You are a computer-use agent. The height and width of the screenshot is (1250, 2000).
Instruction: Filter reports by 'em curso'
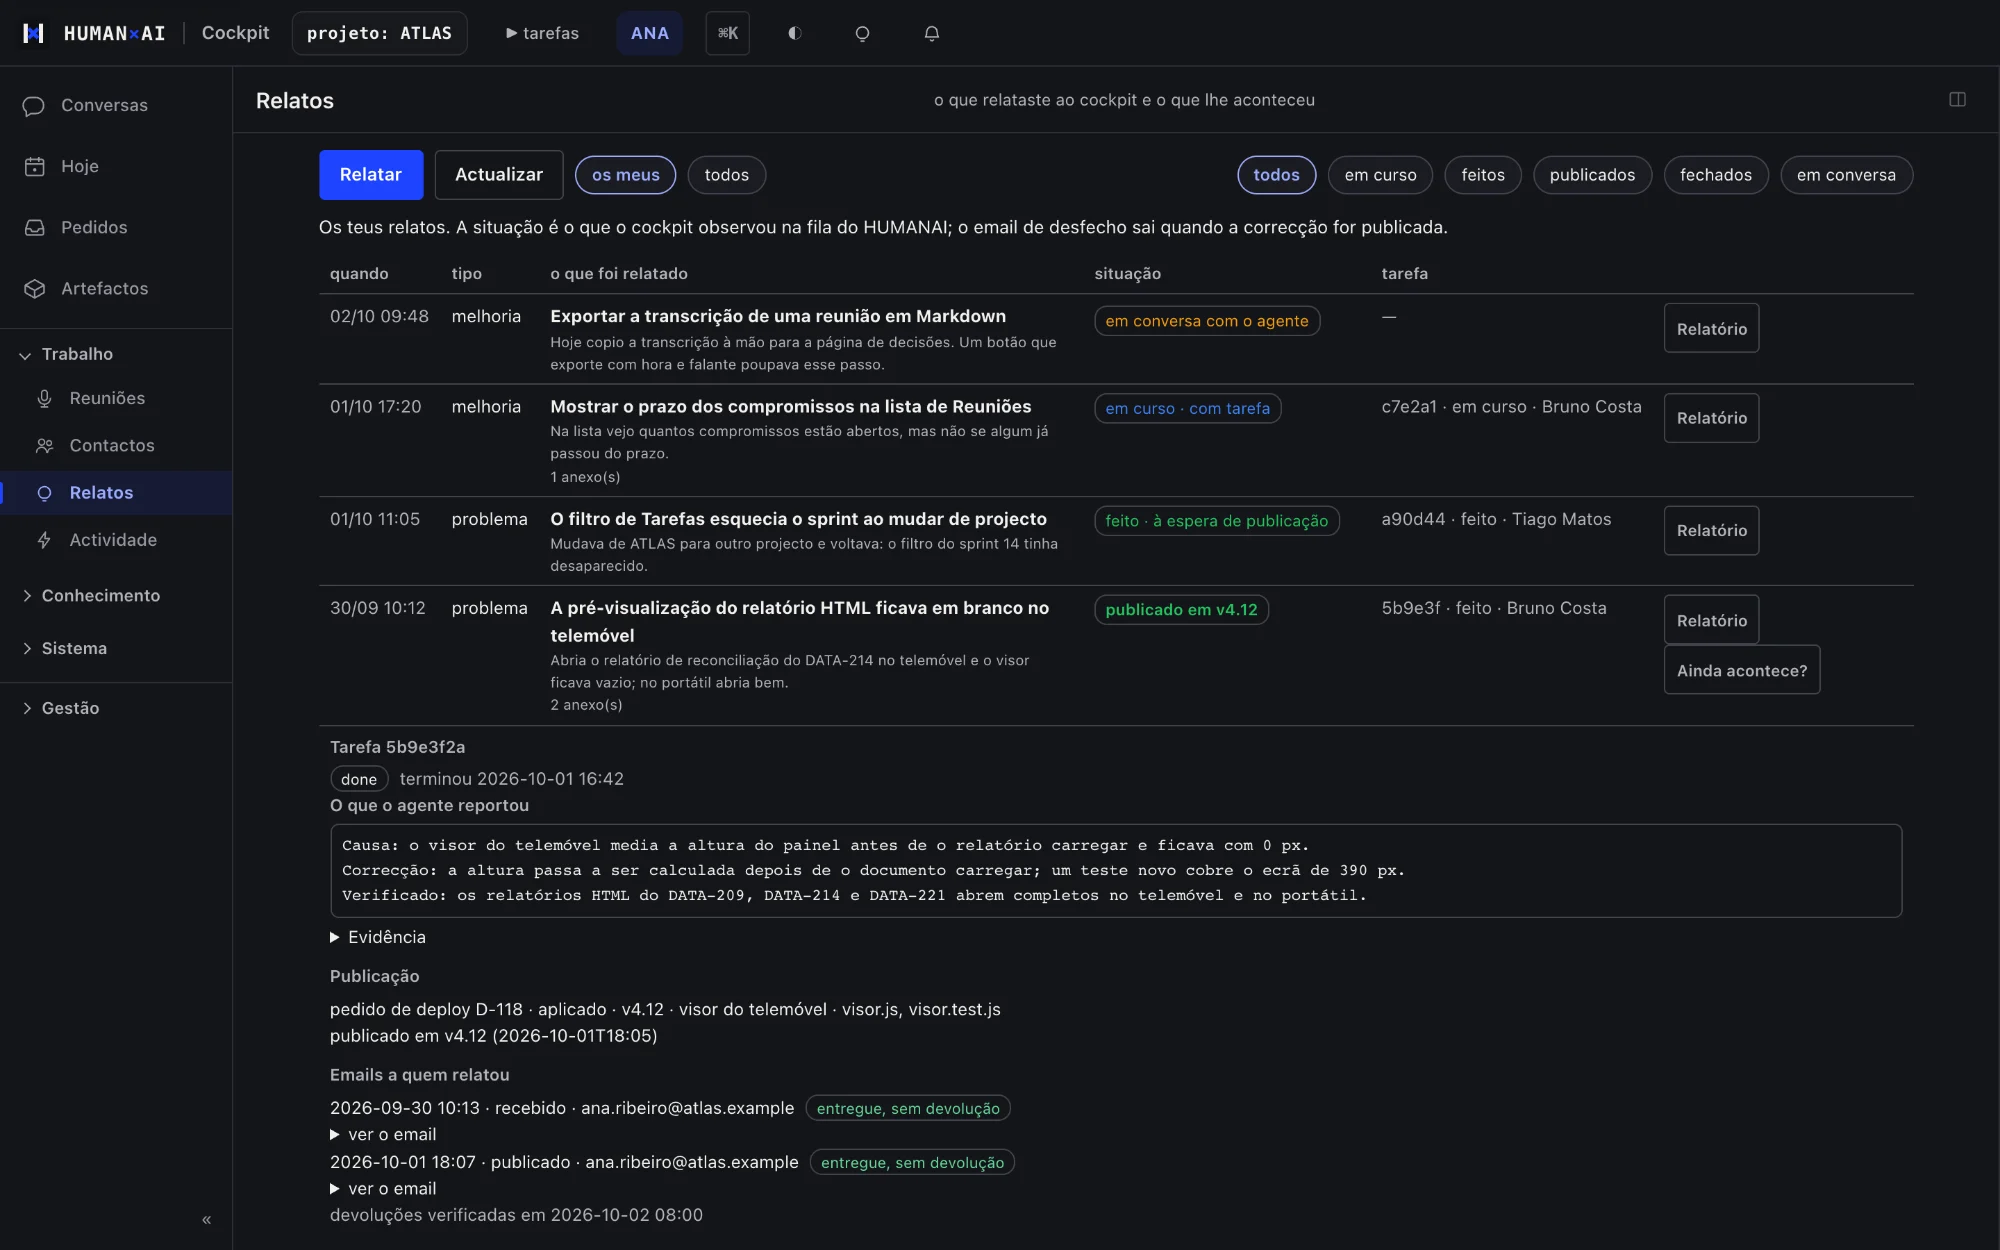pyautogui.click(x=1380, y=175)
